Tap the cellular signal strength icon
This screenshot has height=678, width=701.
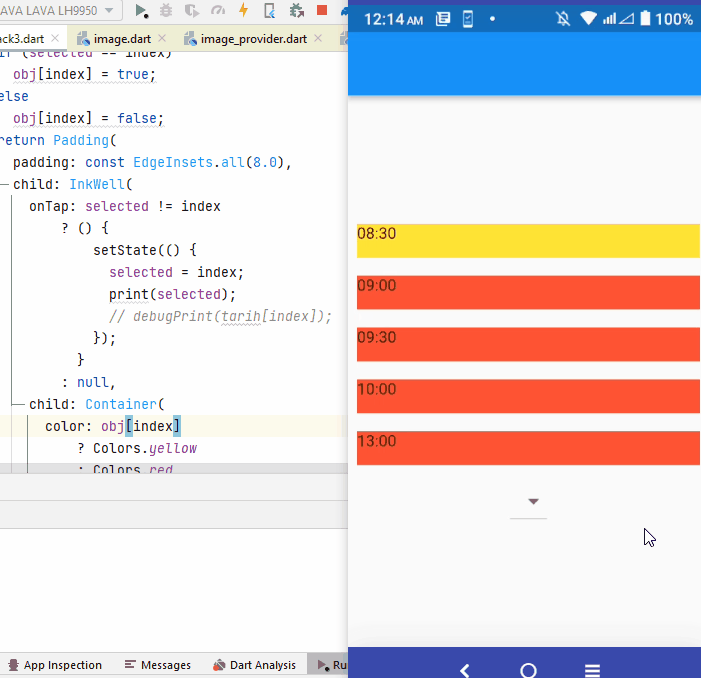[x=609, y=18]
